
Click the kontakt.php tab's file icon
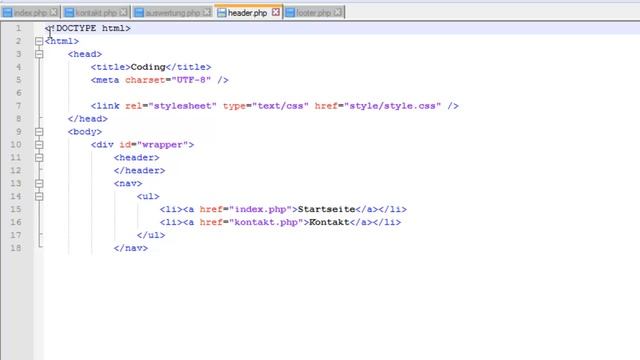coord(69,13)
